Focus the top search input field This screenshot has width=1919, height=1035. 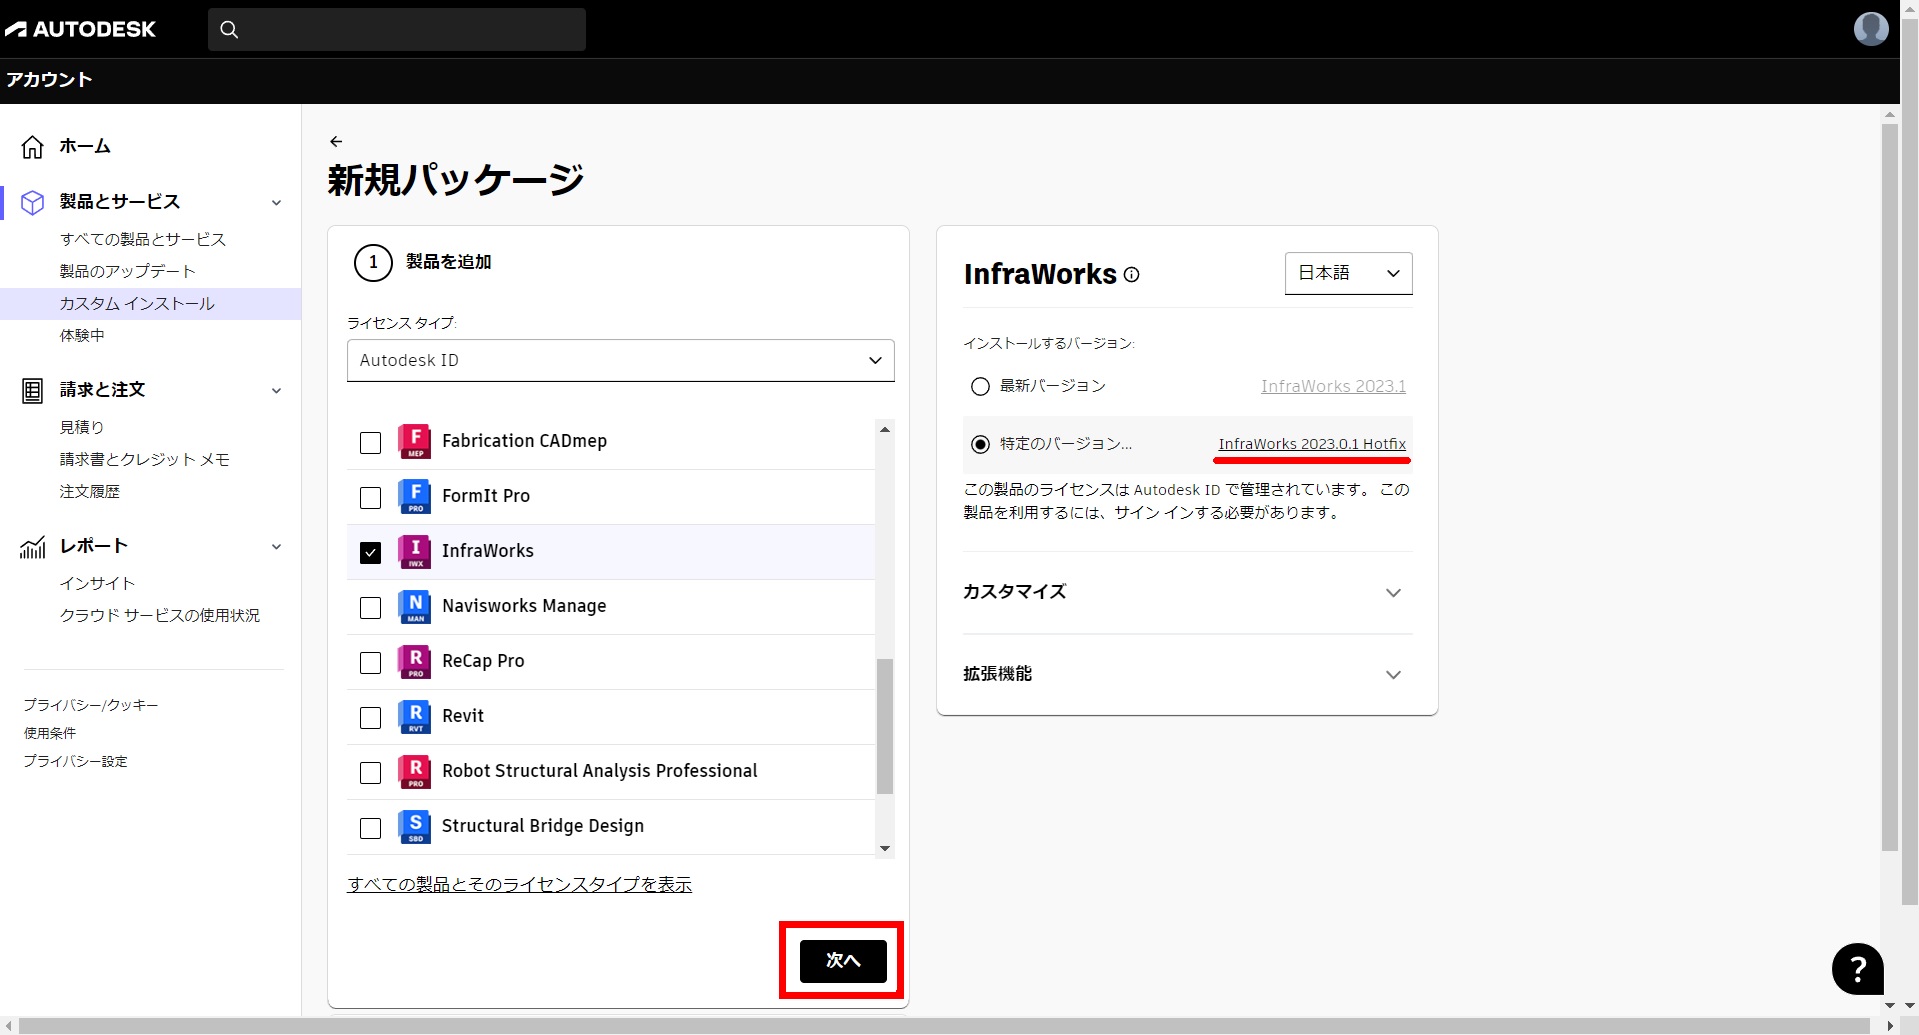click(397, 29)
